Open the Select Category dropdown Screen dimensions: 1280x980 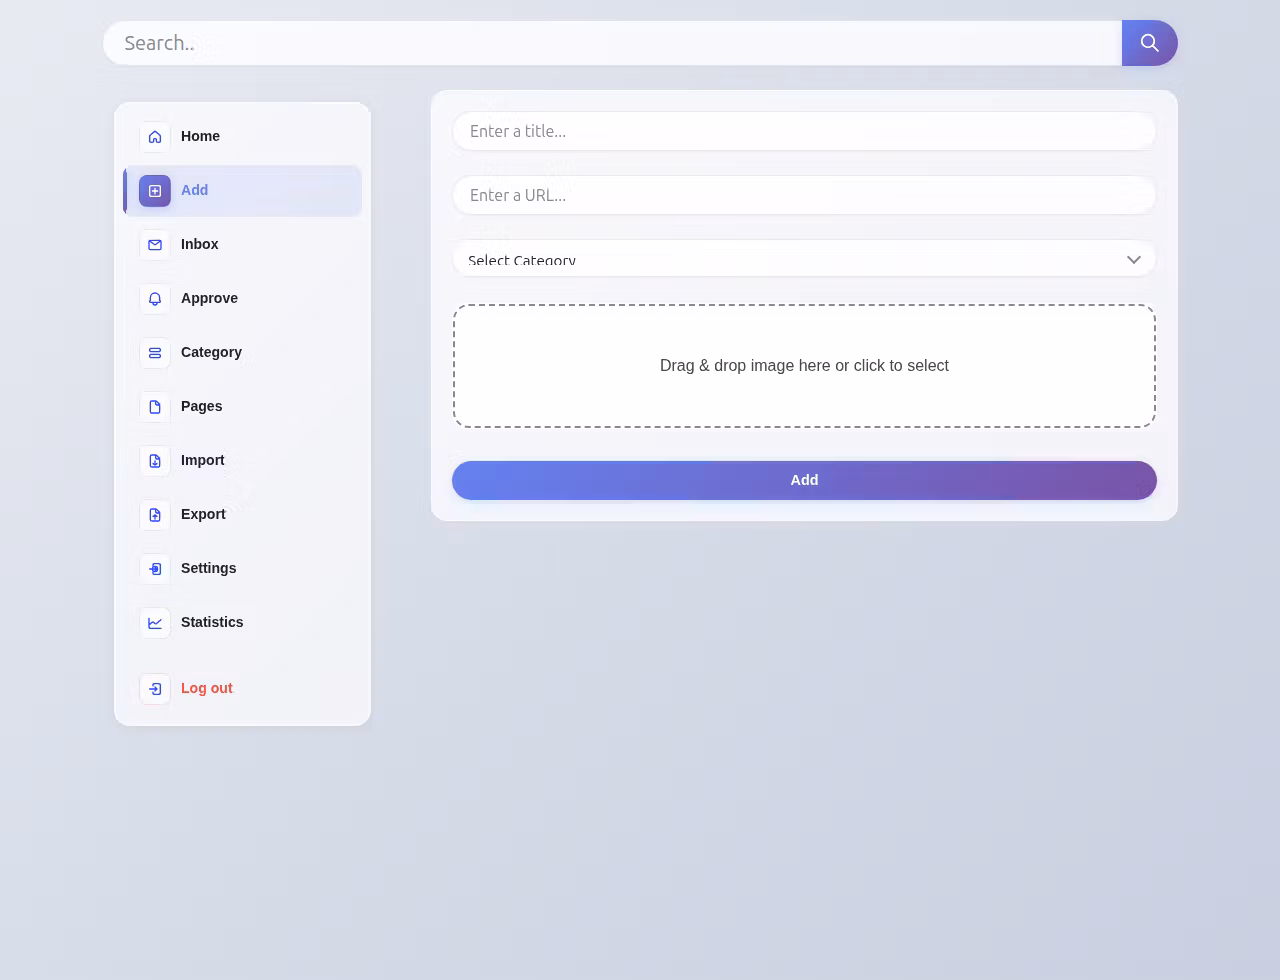tap(804, 259)
